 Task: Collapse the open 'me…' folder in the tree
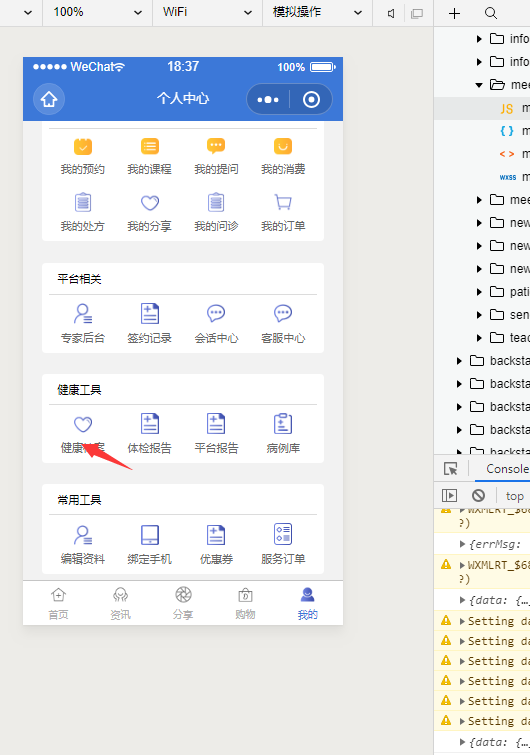tap(479, 85)
